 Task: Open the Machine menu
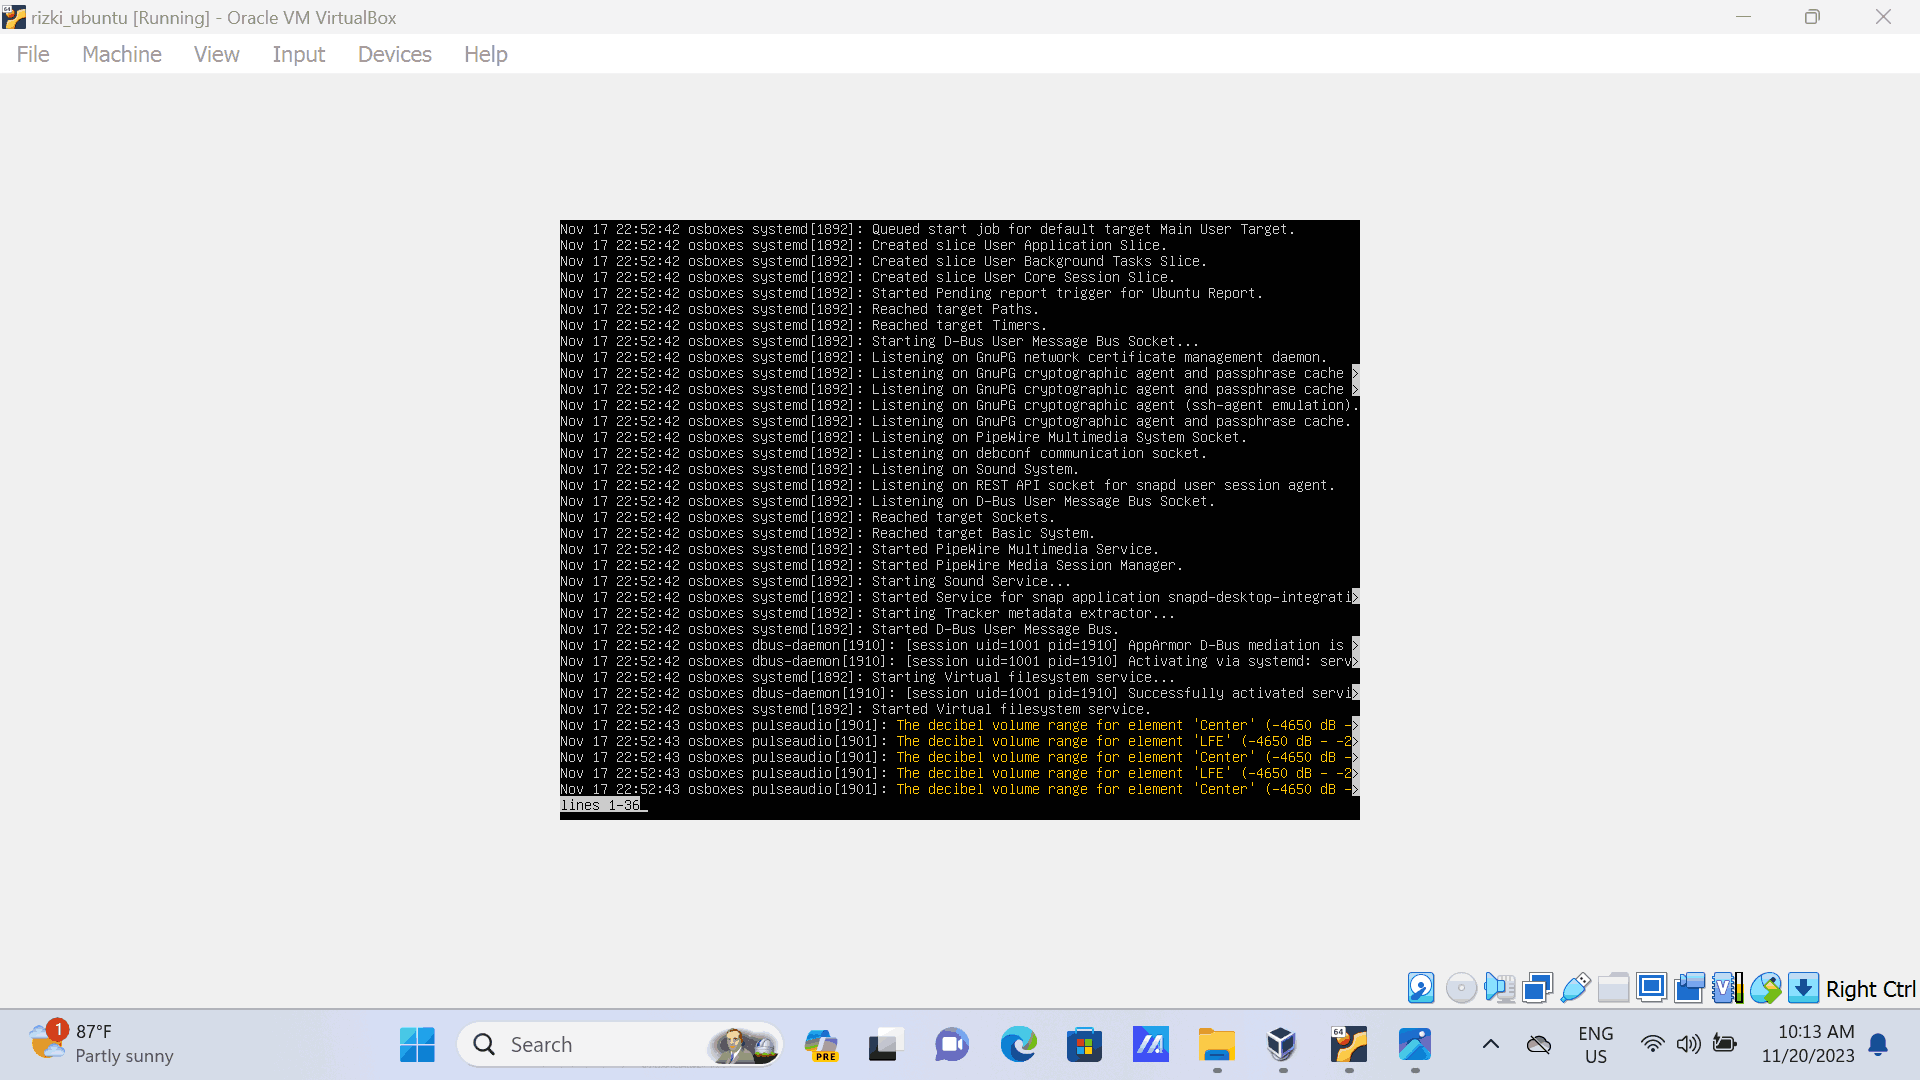coord(122,54)
